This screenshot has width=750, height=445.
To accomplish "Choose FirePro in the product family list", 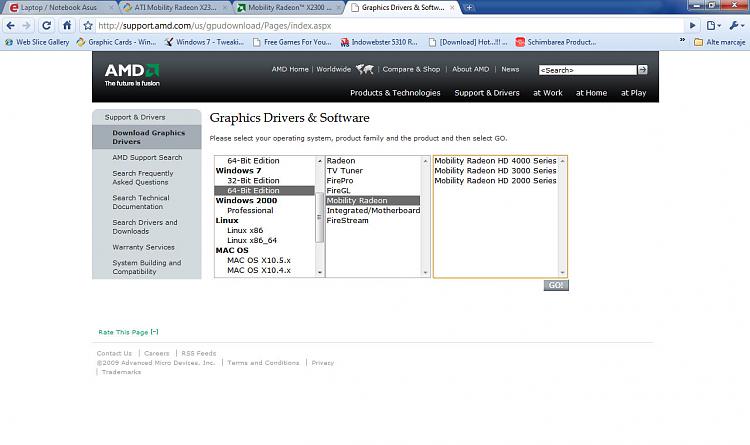I will [340, 180].
